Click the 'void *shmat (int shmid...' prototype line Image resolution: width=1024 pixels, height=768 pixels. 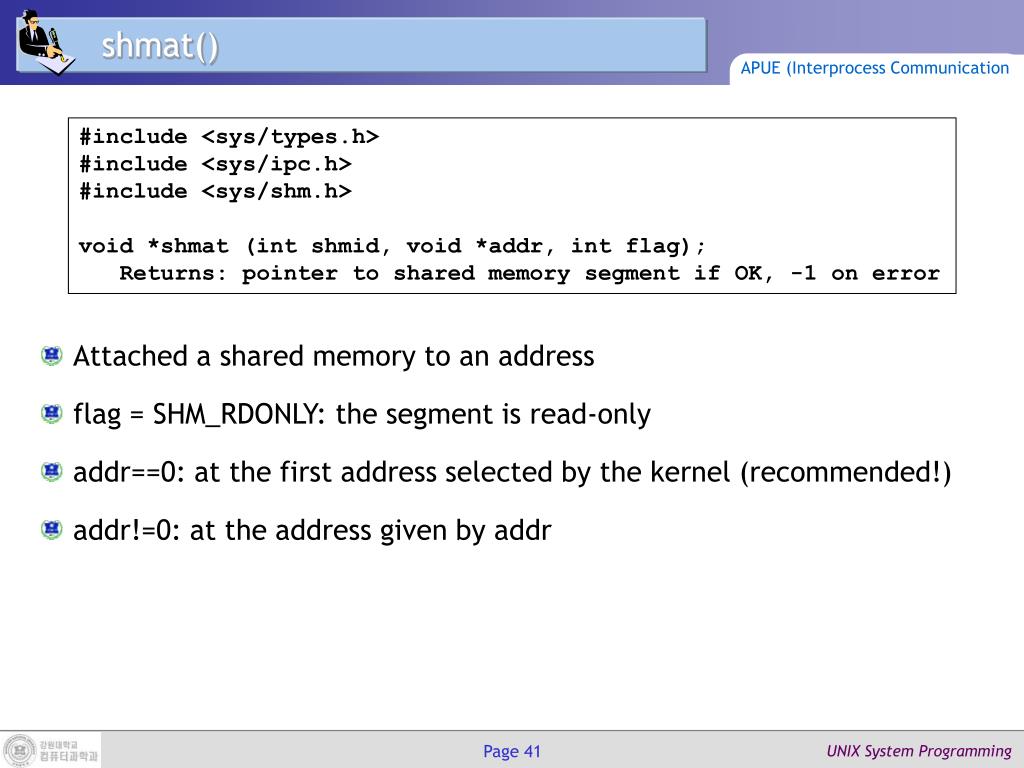pyautogui.click(x=392, y=246)
